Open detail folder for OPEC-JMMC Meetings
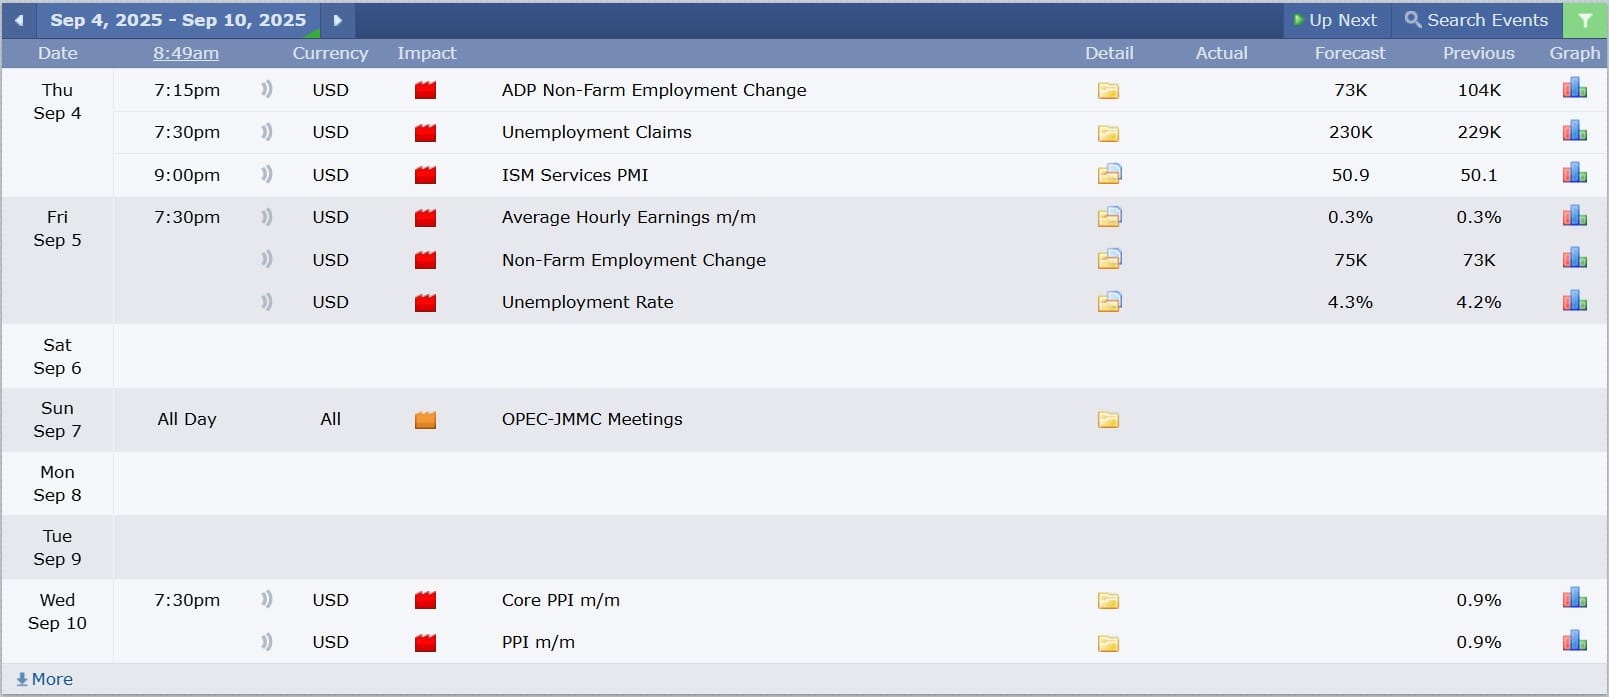This screenshot has height=697, width=1609. (1108, 420)
